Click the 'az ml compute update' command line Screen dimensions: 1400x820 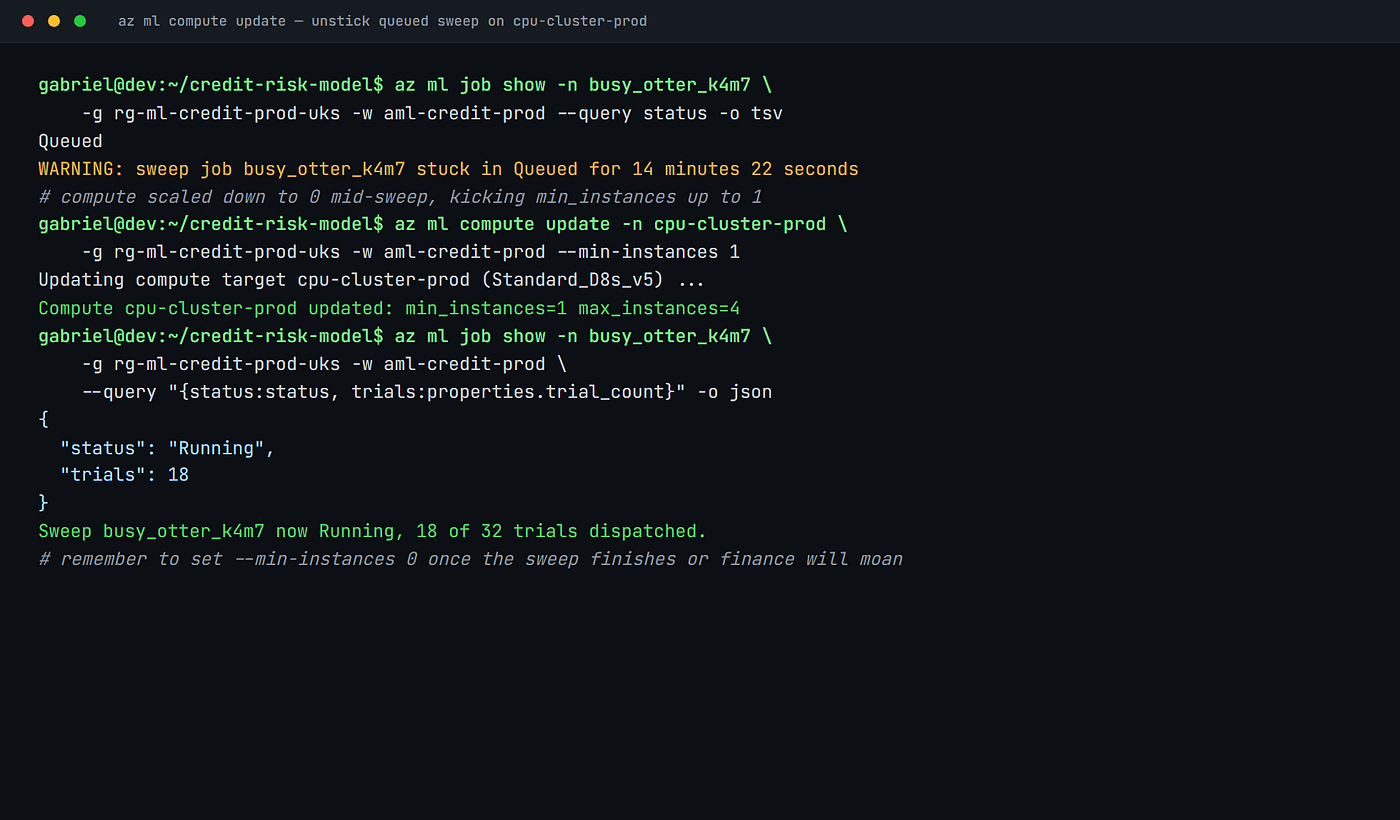tap(442, 224)
